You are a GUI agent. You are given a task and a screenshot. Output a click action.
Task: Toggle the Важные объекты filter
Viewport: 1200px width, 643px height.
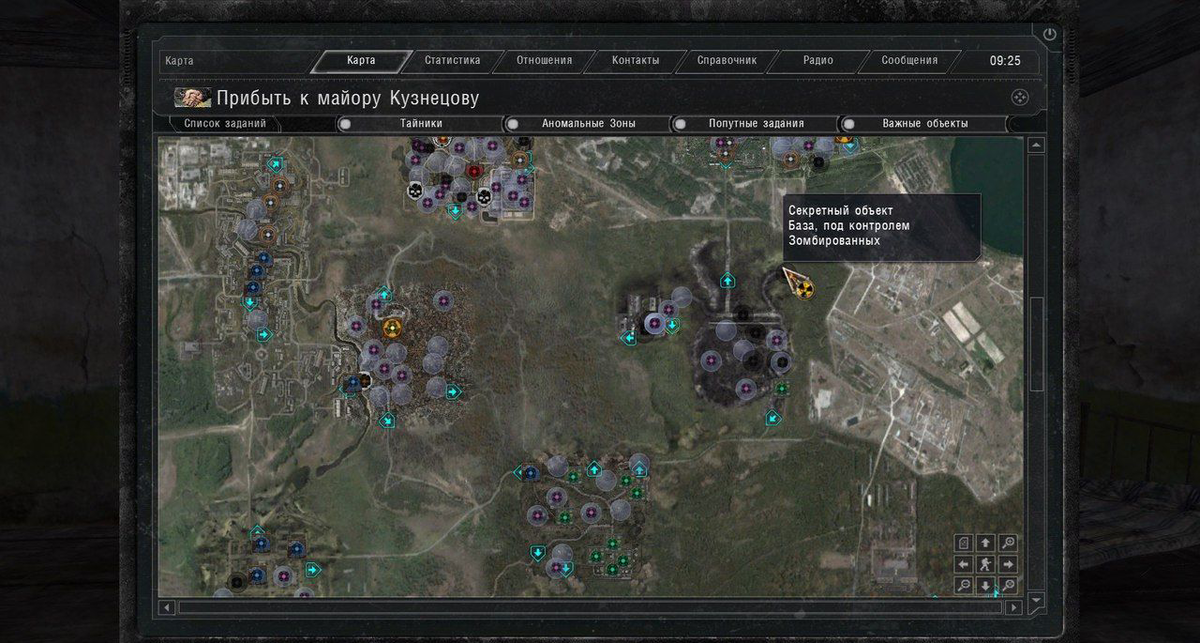(925, 124)
